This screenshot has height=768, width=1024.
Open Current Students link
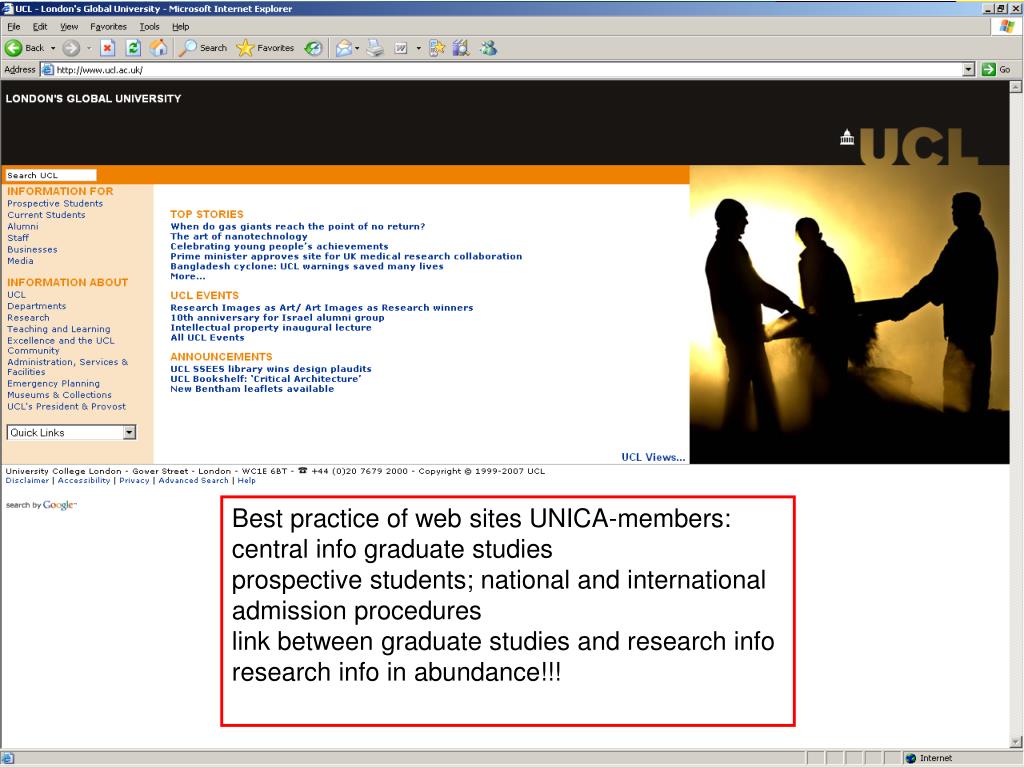tap(46, 215)
